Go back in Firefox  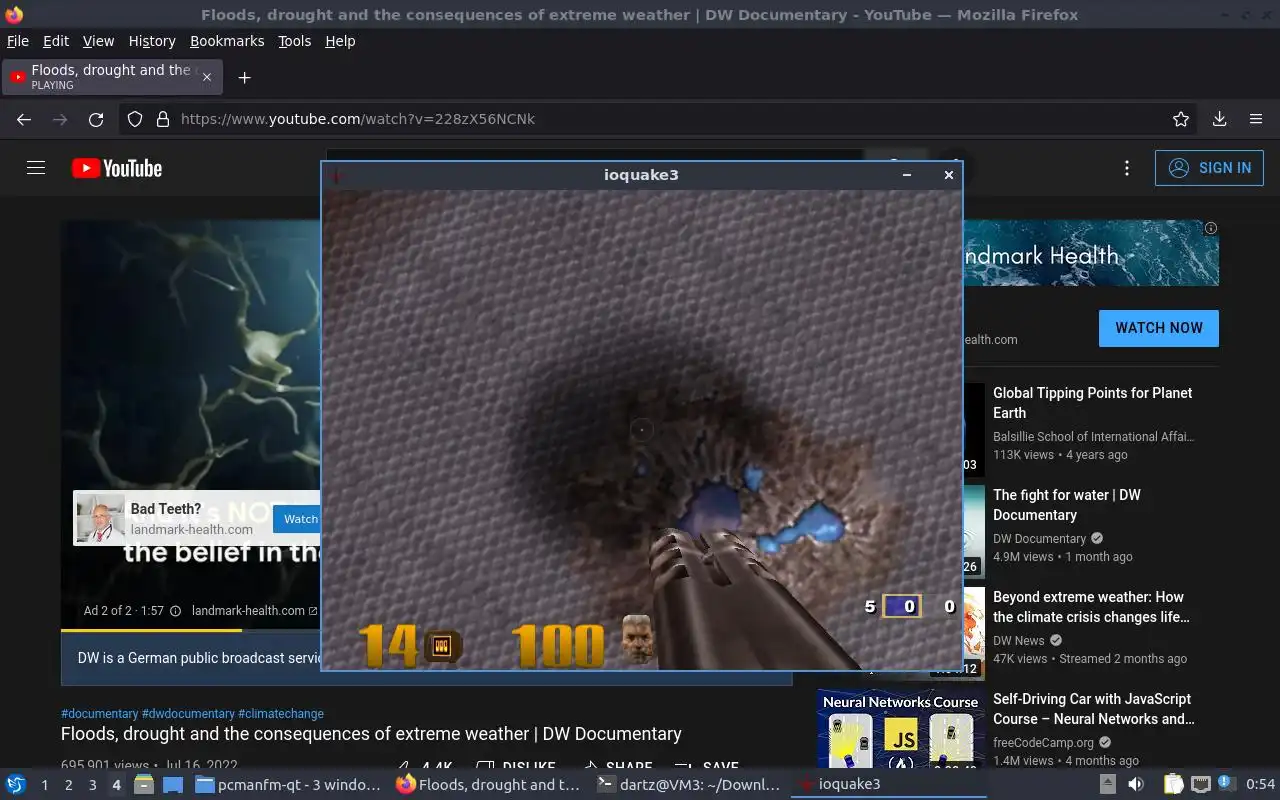point(24,119)
